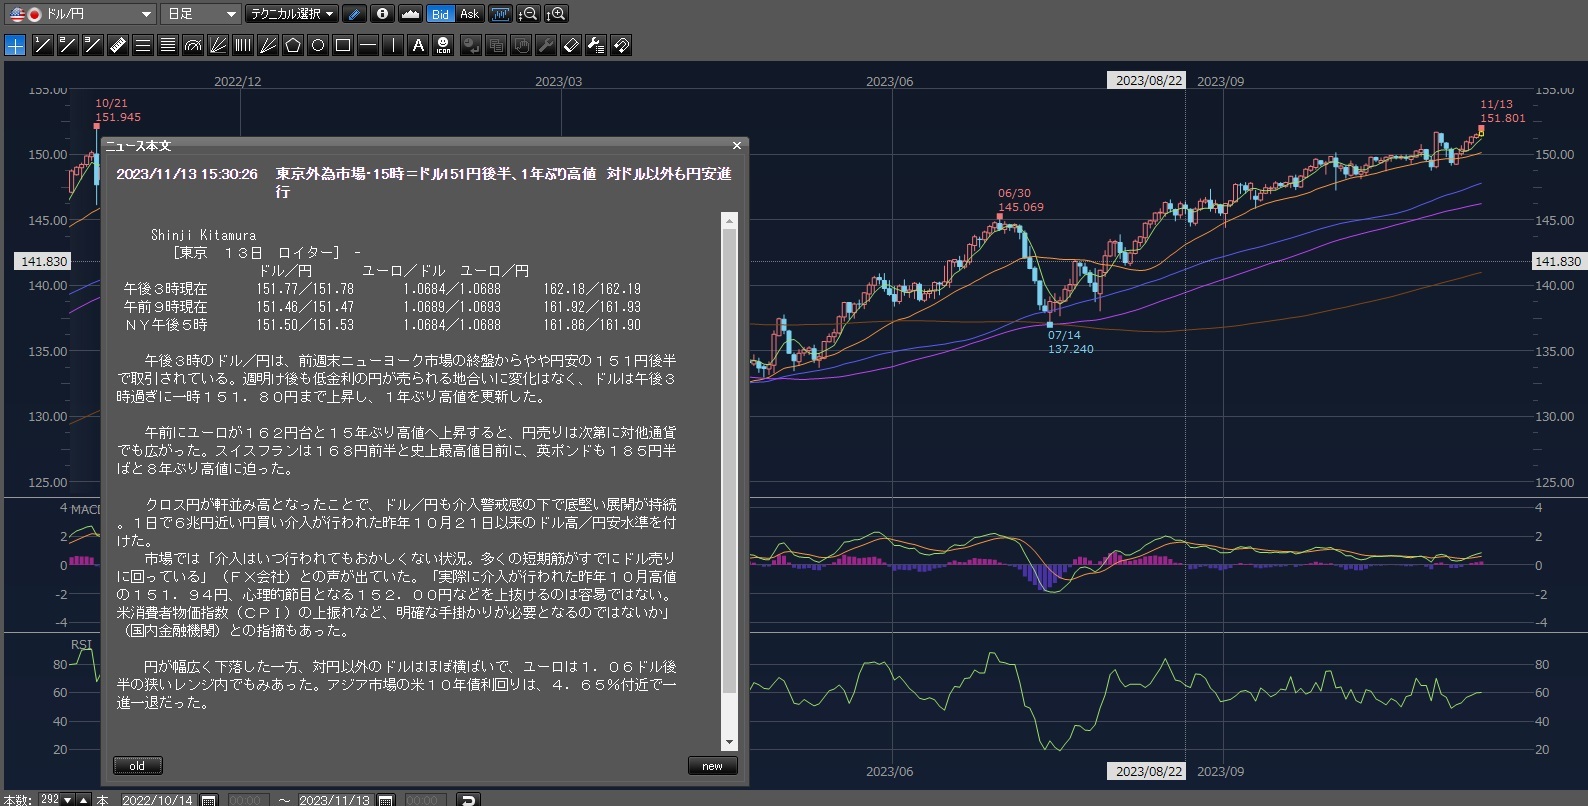The image size is (1588, 806).
Task: Toggle the chart type mountain icon
Action: tap(410, 14)
